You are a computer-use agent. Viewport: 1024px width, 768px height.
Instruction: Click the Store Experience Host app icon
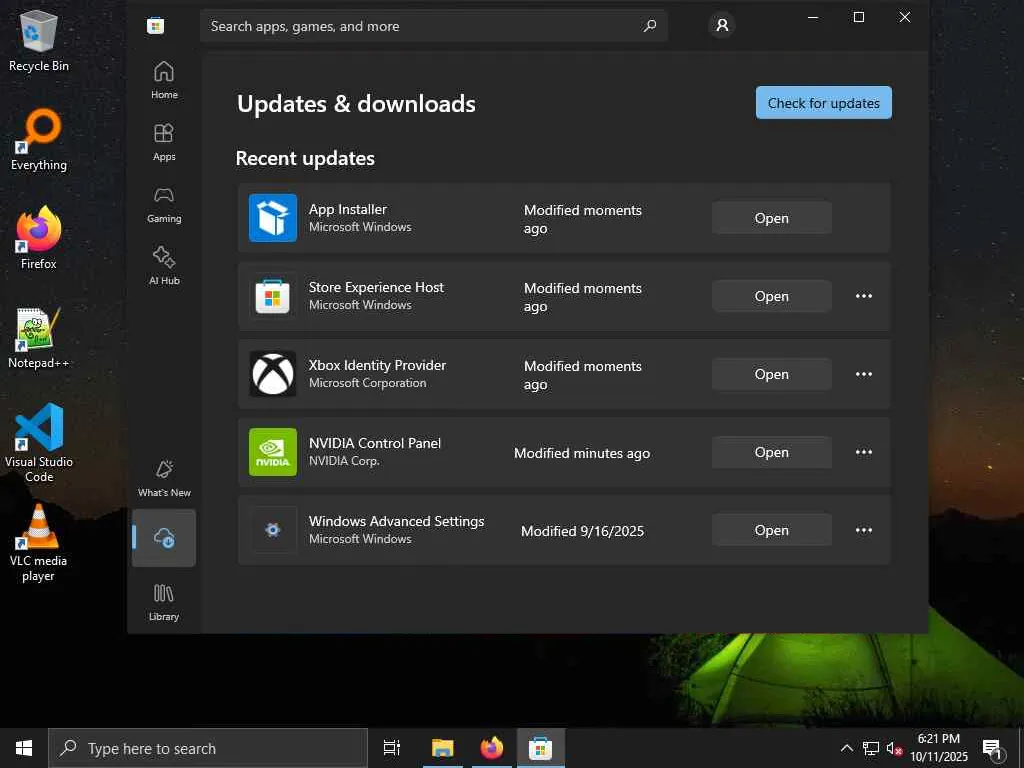coord(272,296)
